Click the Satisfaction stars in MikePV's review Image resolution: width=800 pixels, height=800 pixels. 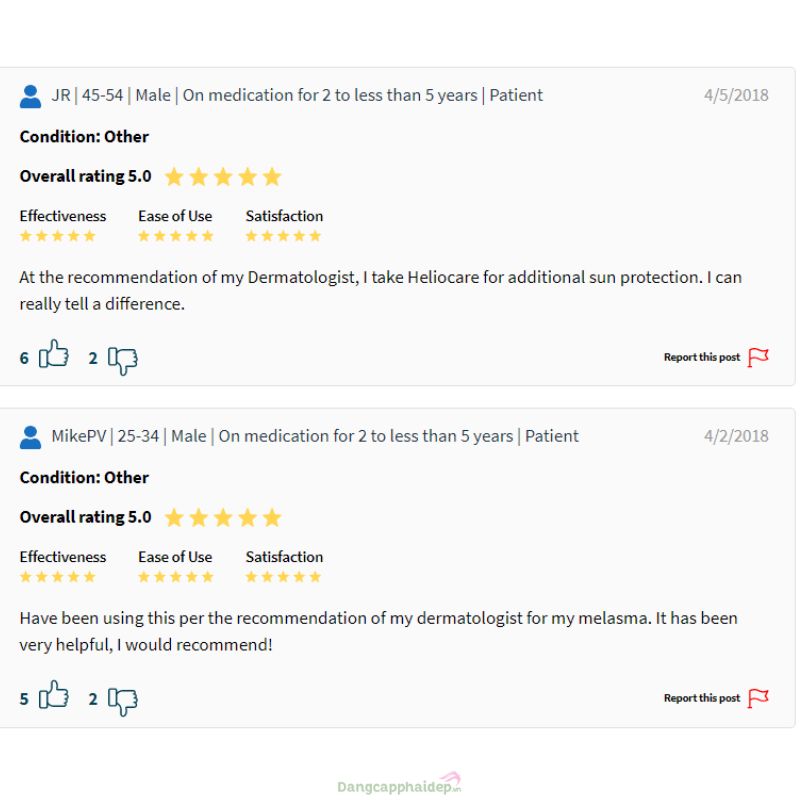[283, 577]
